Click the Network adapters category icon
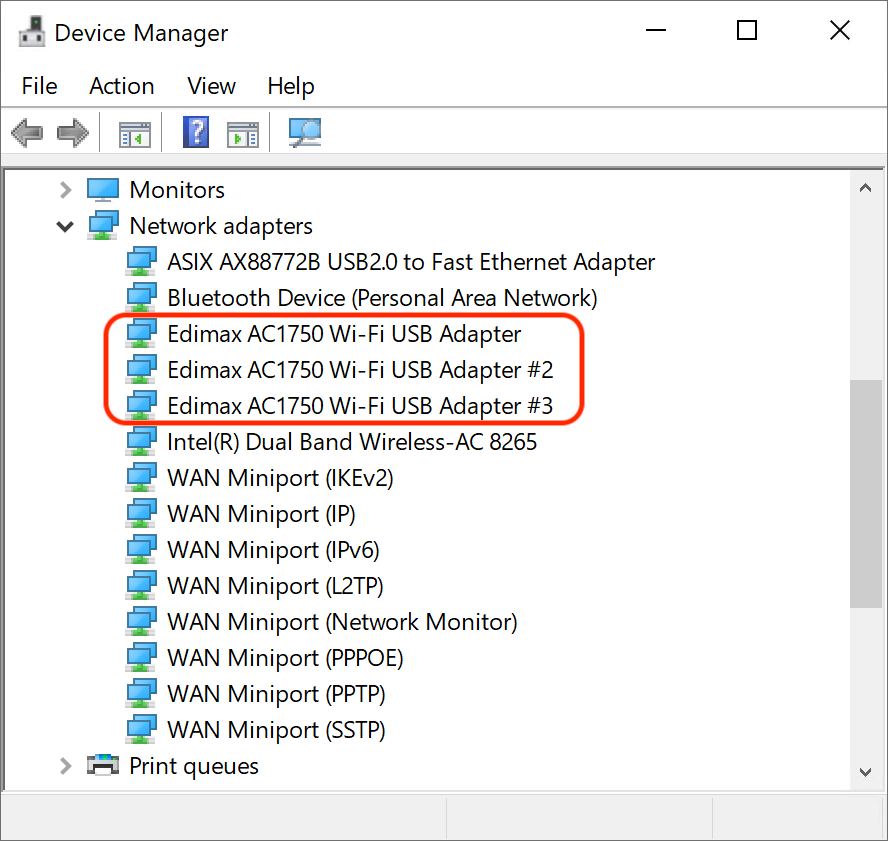 (103, 225)
